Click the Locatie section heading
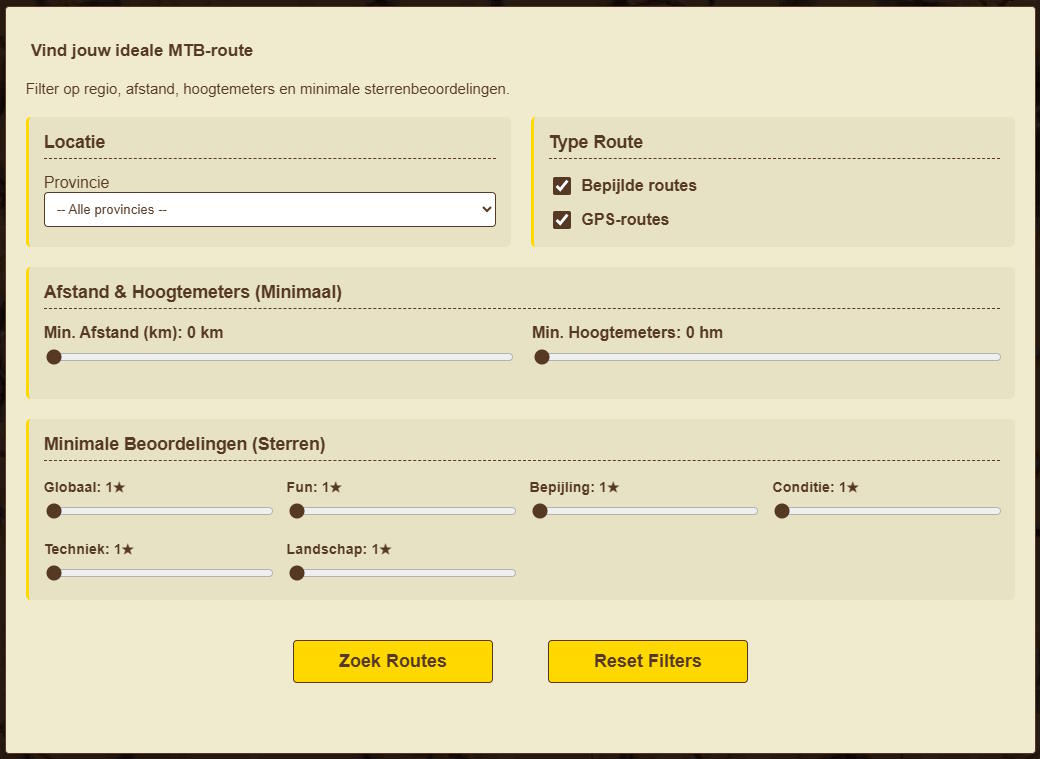 point(74,142)
